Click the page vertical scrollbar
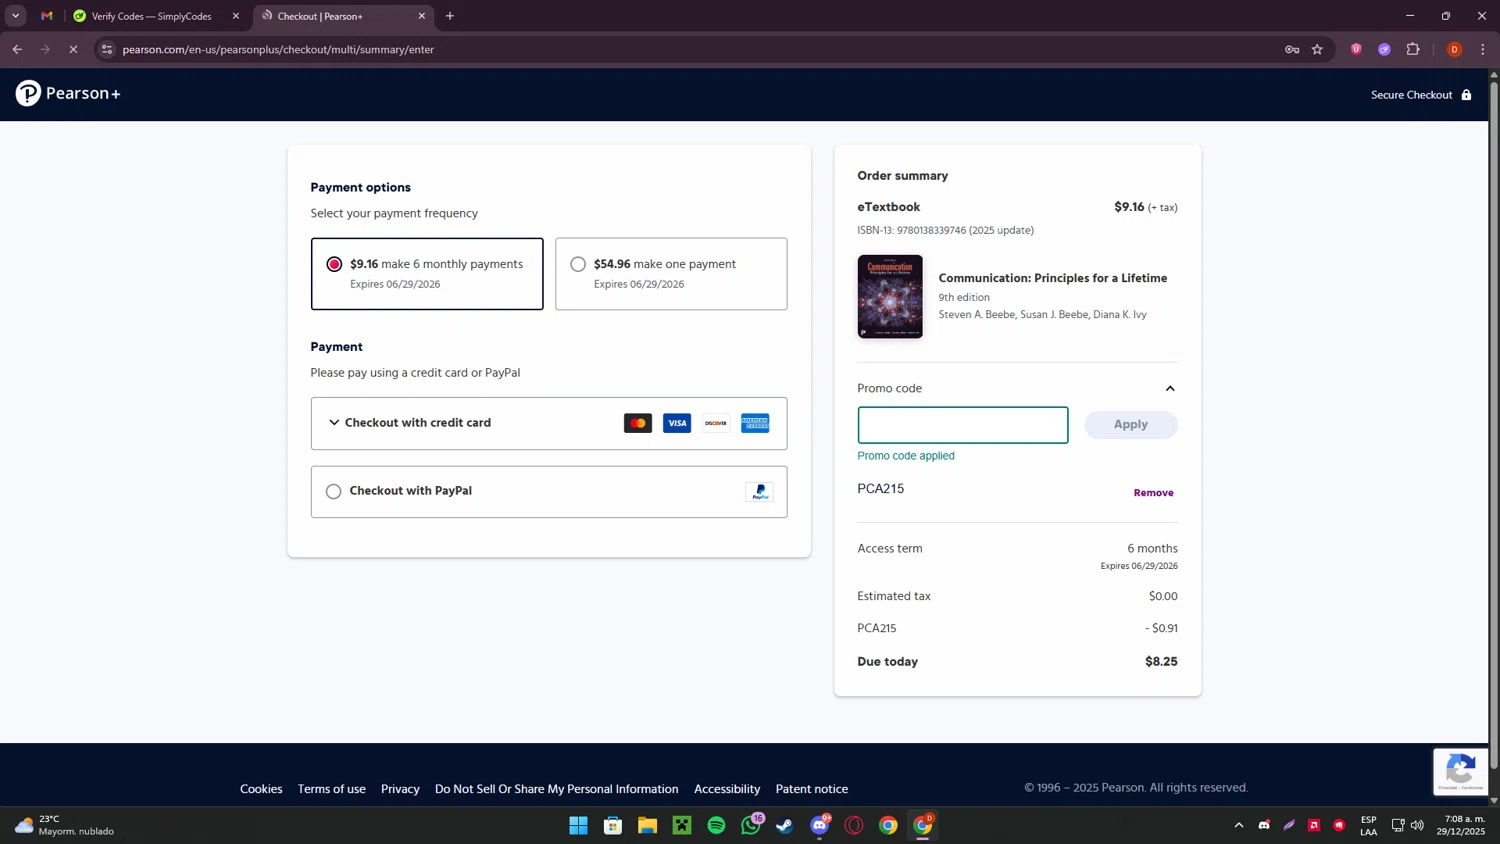 click(1494, 424)
